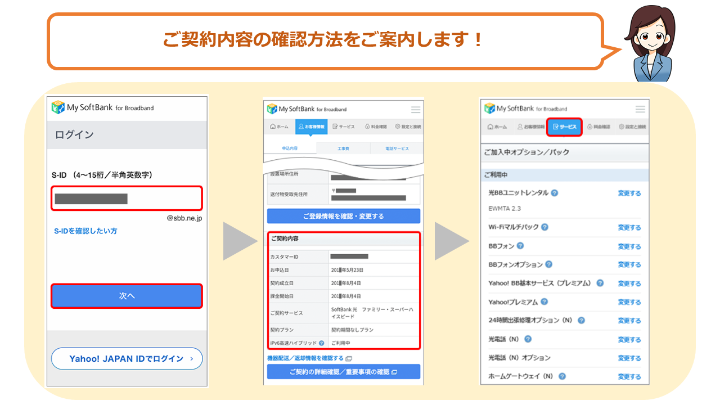This screenshot has height=405, width=720.
Task: Open help icon beside BBフォンオプション
Action: pyautogui.click(x=549, y=264)
